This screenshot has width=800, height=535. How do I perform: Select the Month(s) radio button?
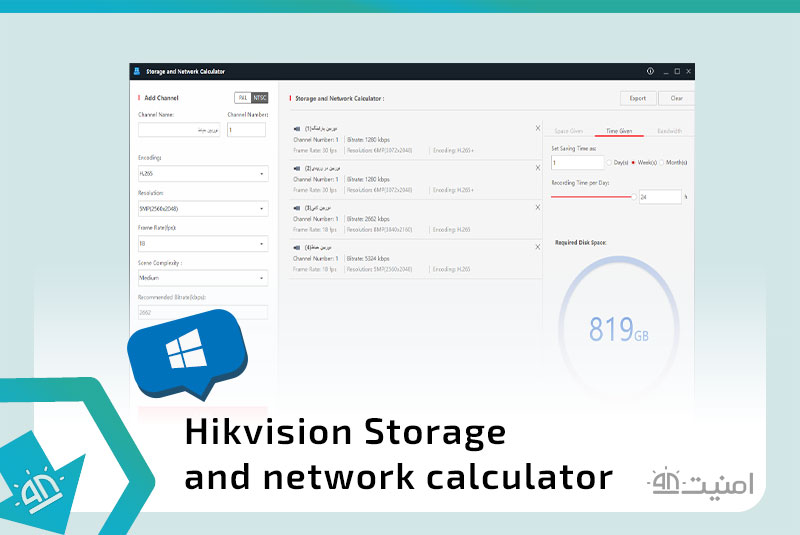[662, 163]
